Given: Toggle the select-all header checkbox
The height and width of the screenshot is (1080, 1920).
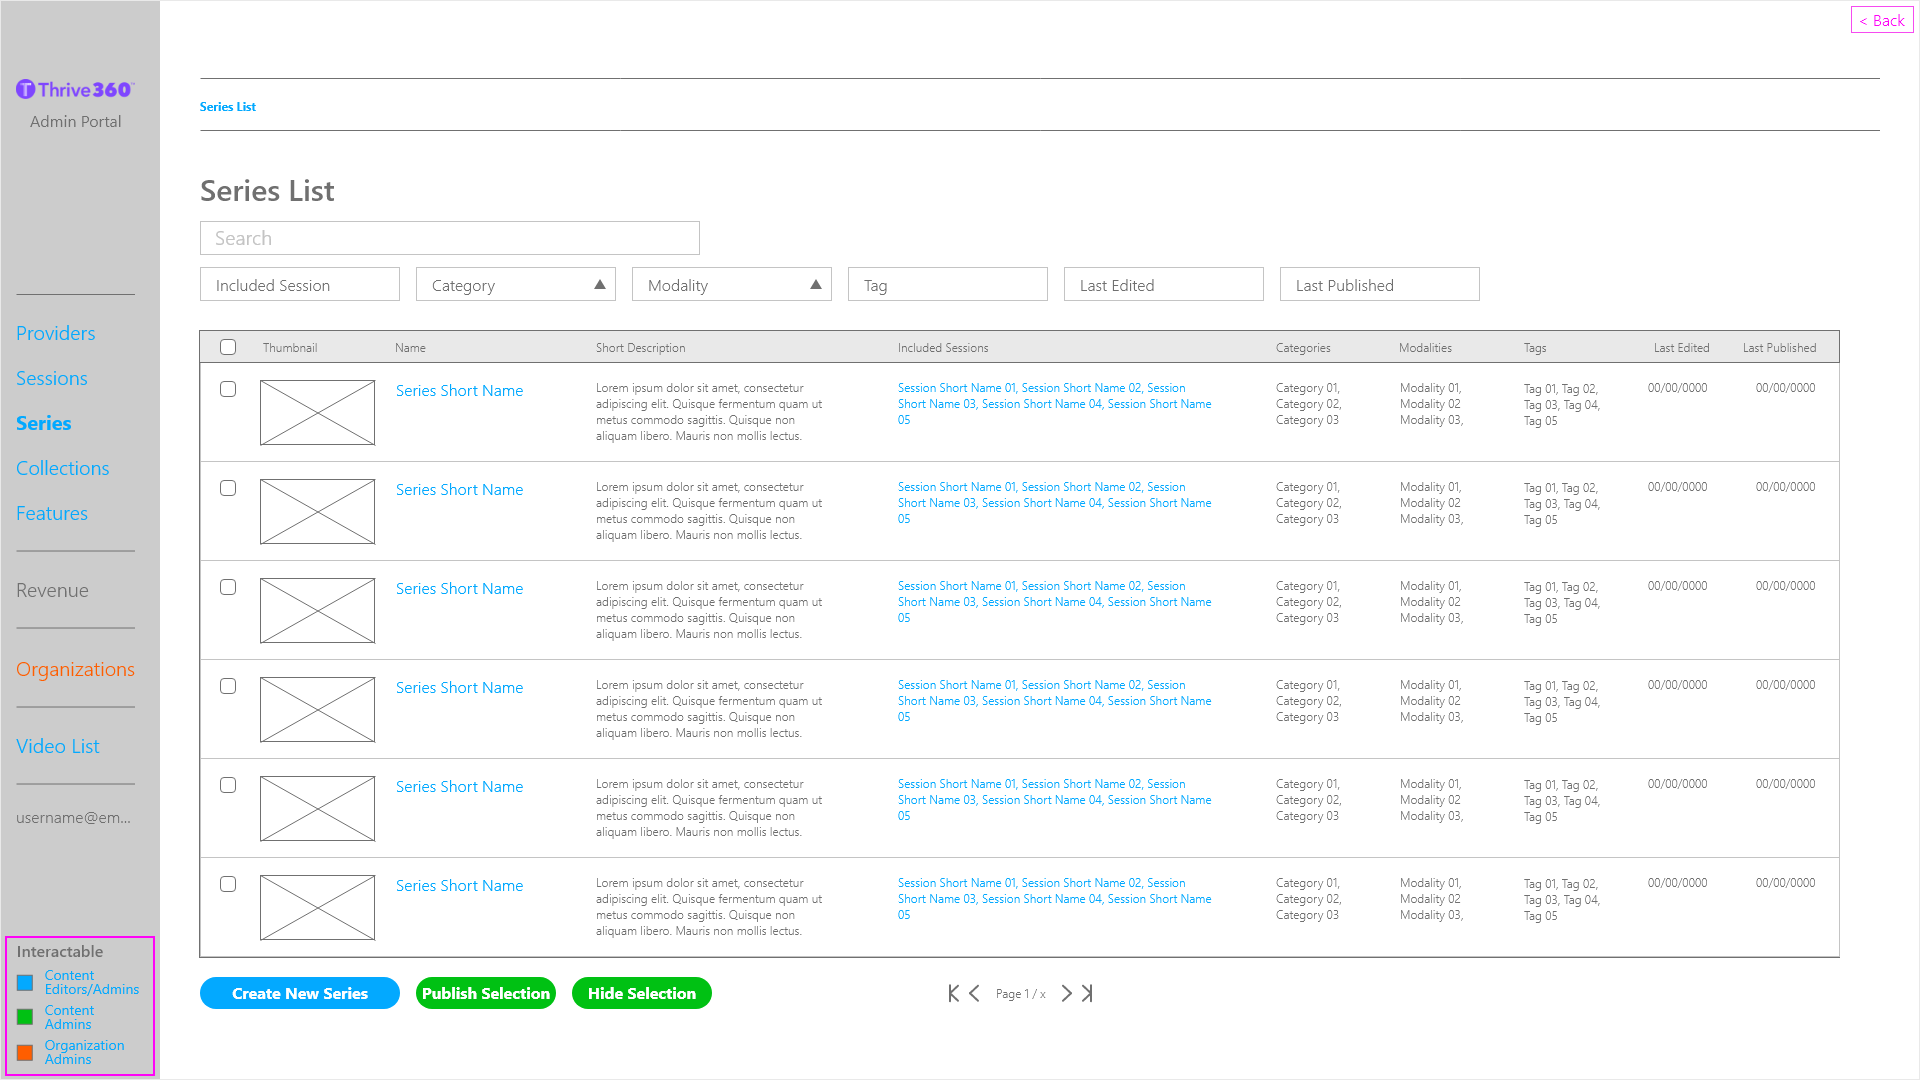Looking at the screenshot, I should tap(228, 347).
